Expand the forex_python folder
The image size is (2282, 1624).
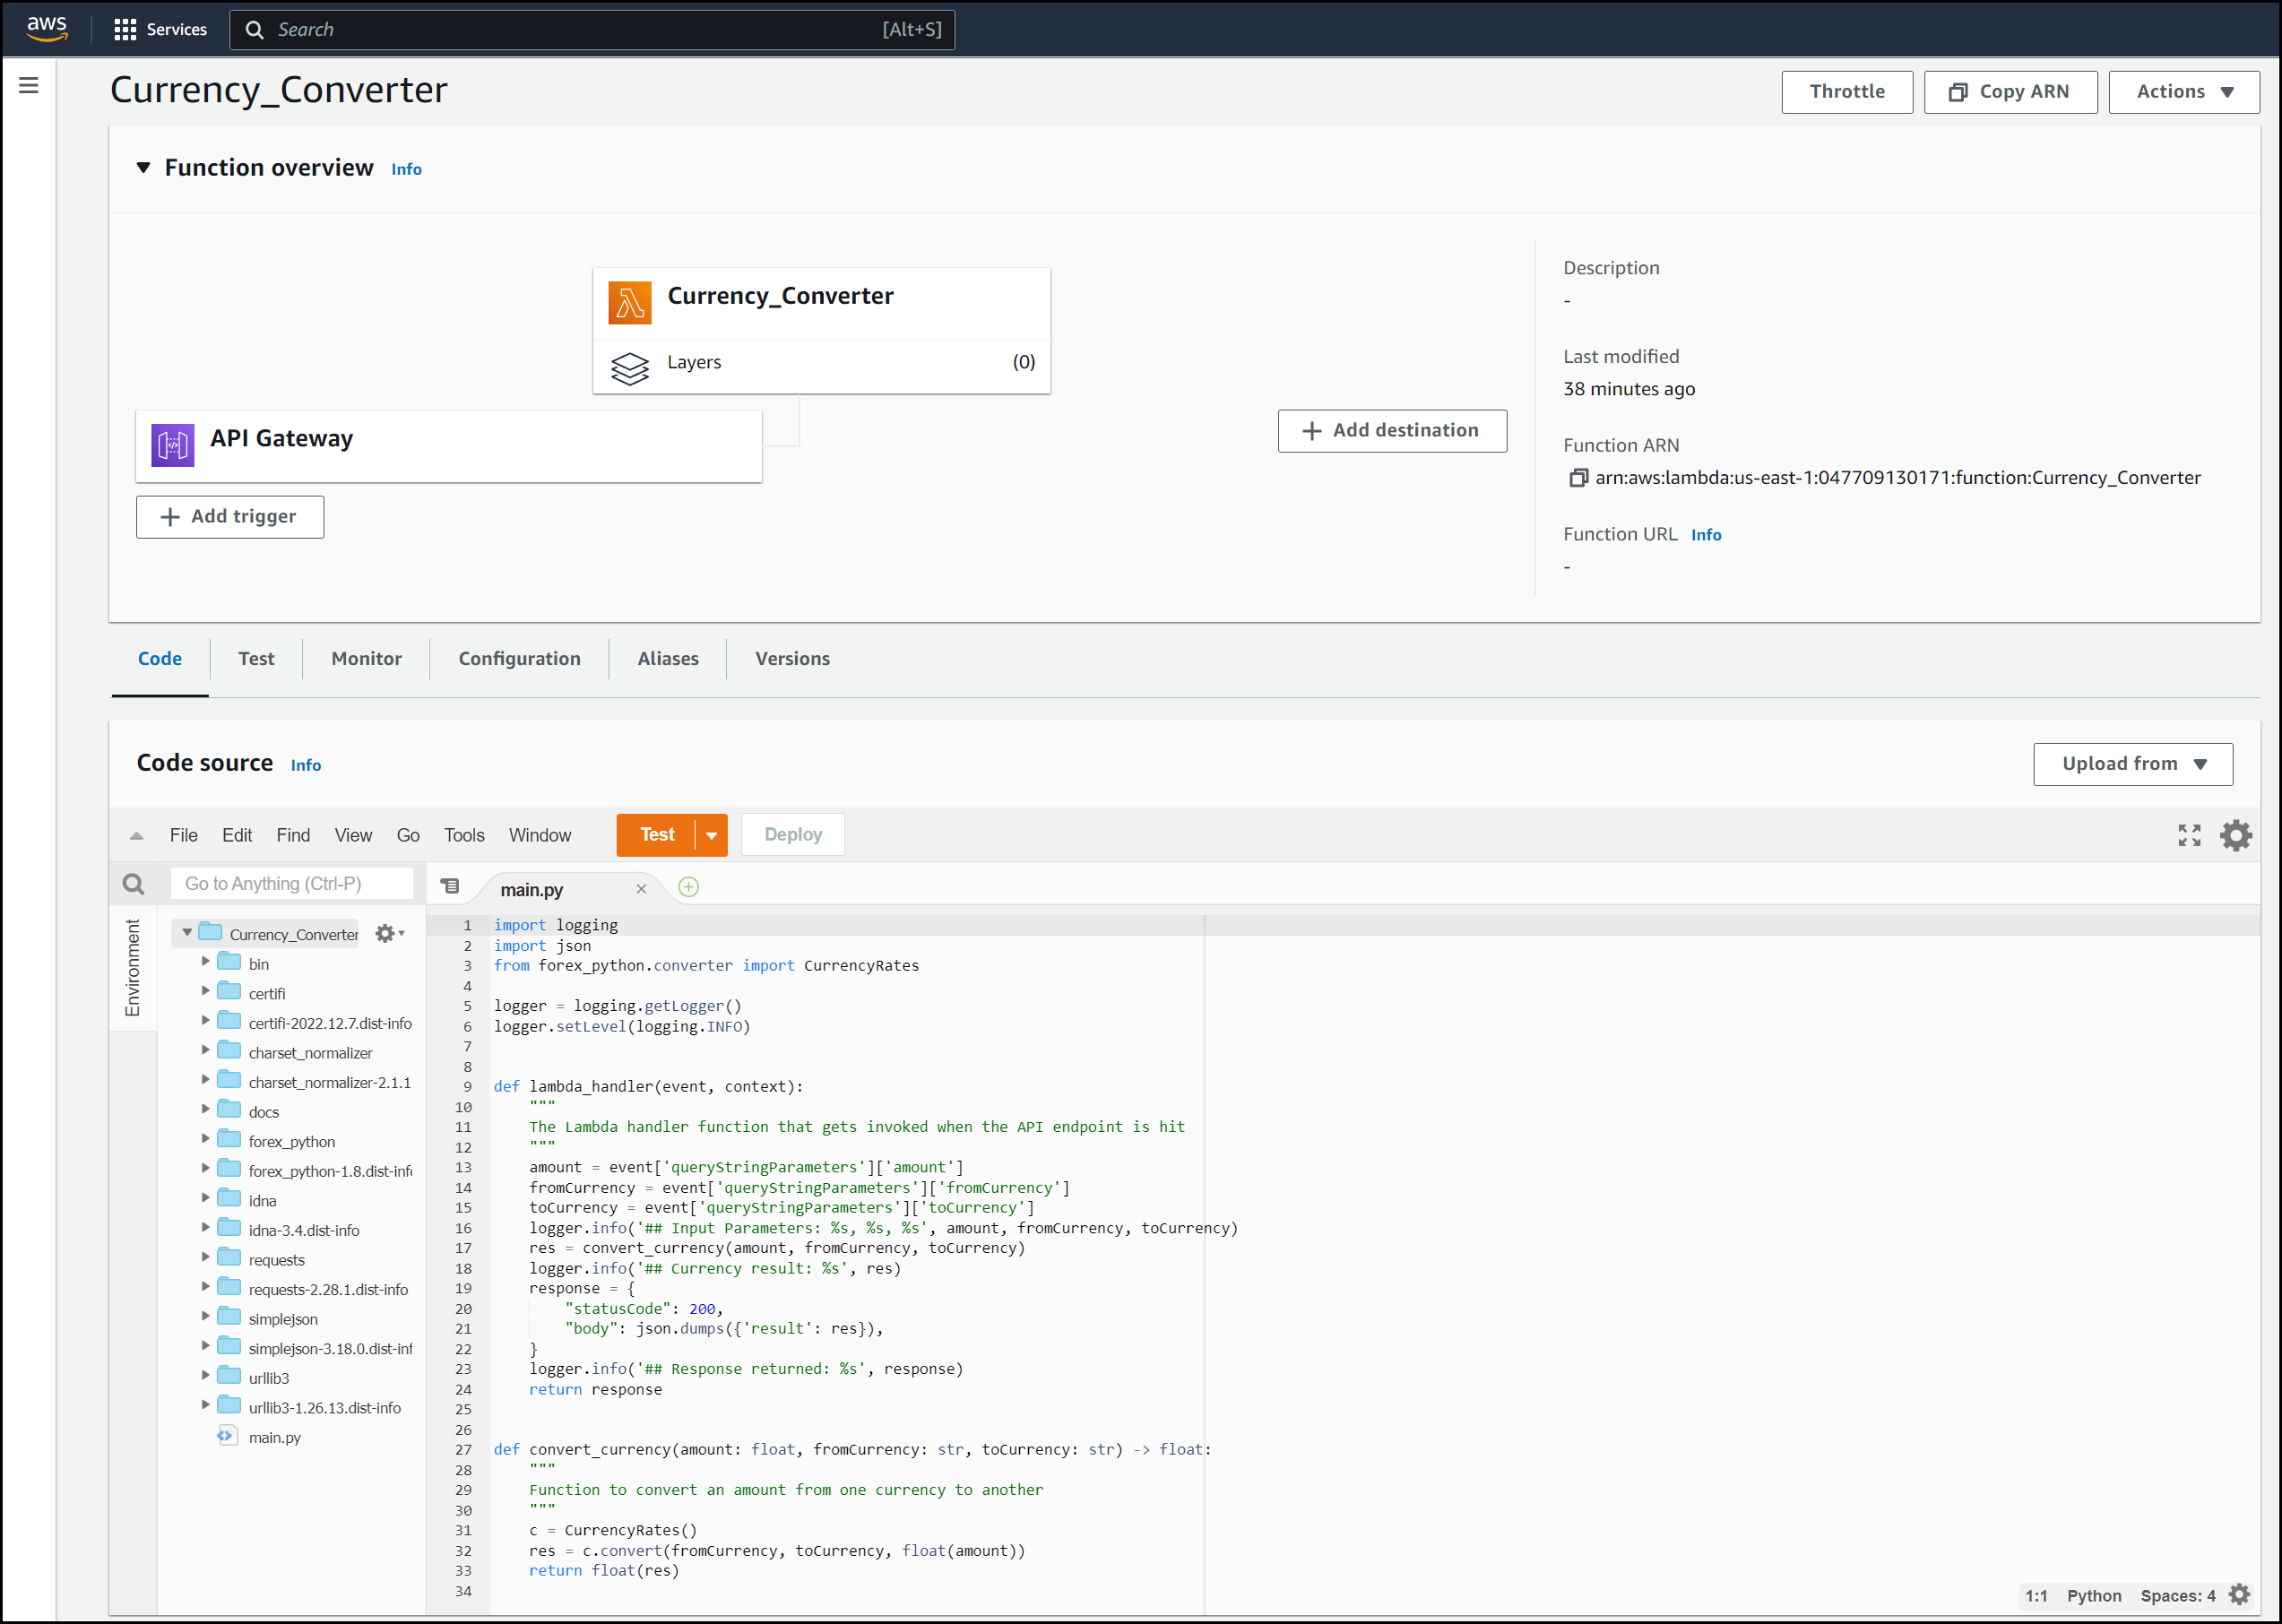point(205,1140)
